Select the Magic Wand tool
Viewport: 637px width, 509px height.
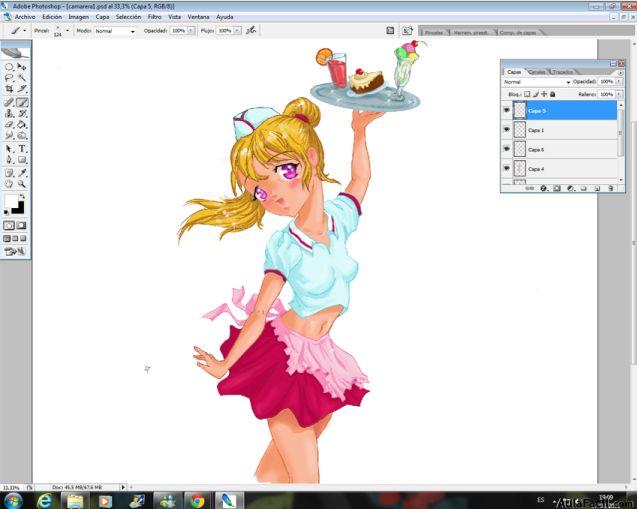(22, 78)
